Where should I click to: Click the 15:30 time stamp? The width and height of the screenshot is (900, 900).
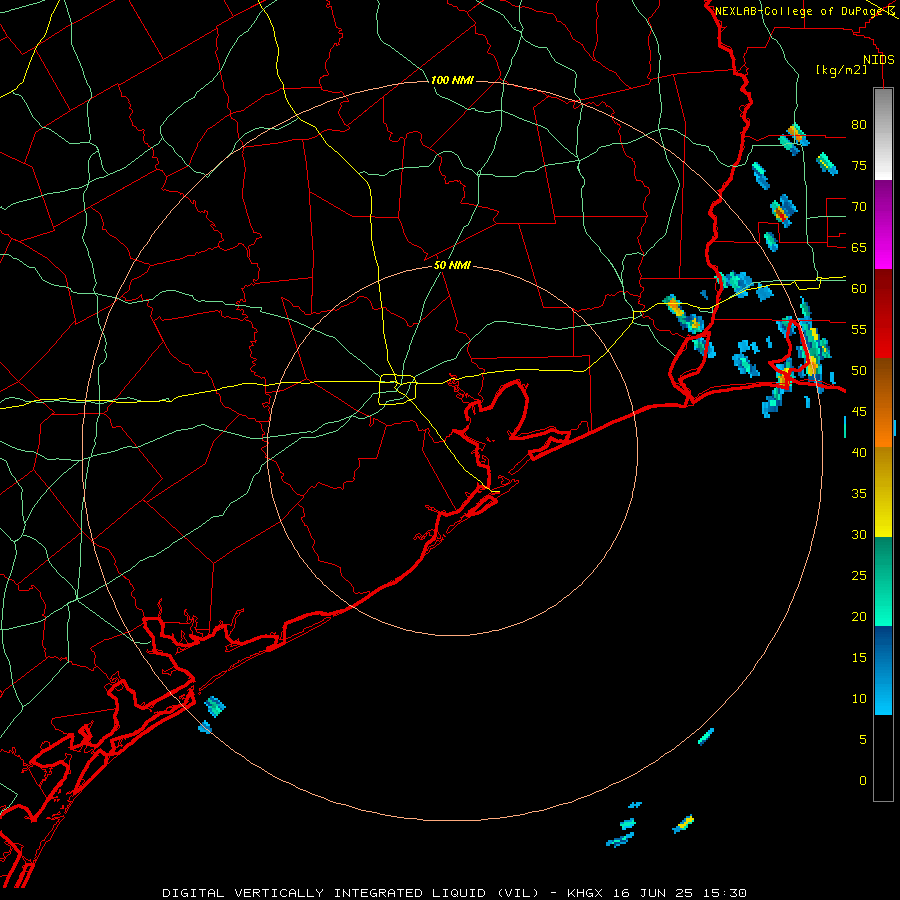pyautogui.click(x=724, y=893)
